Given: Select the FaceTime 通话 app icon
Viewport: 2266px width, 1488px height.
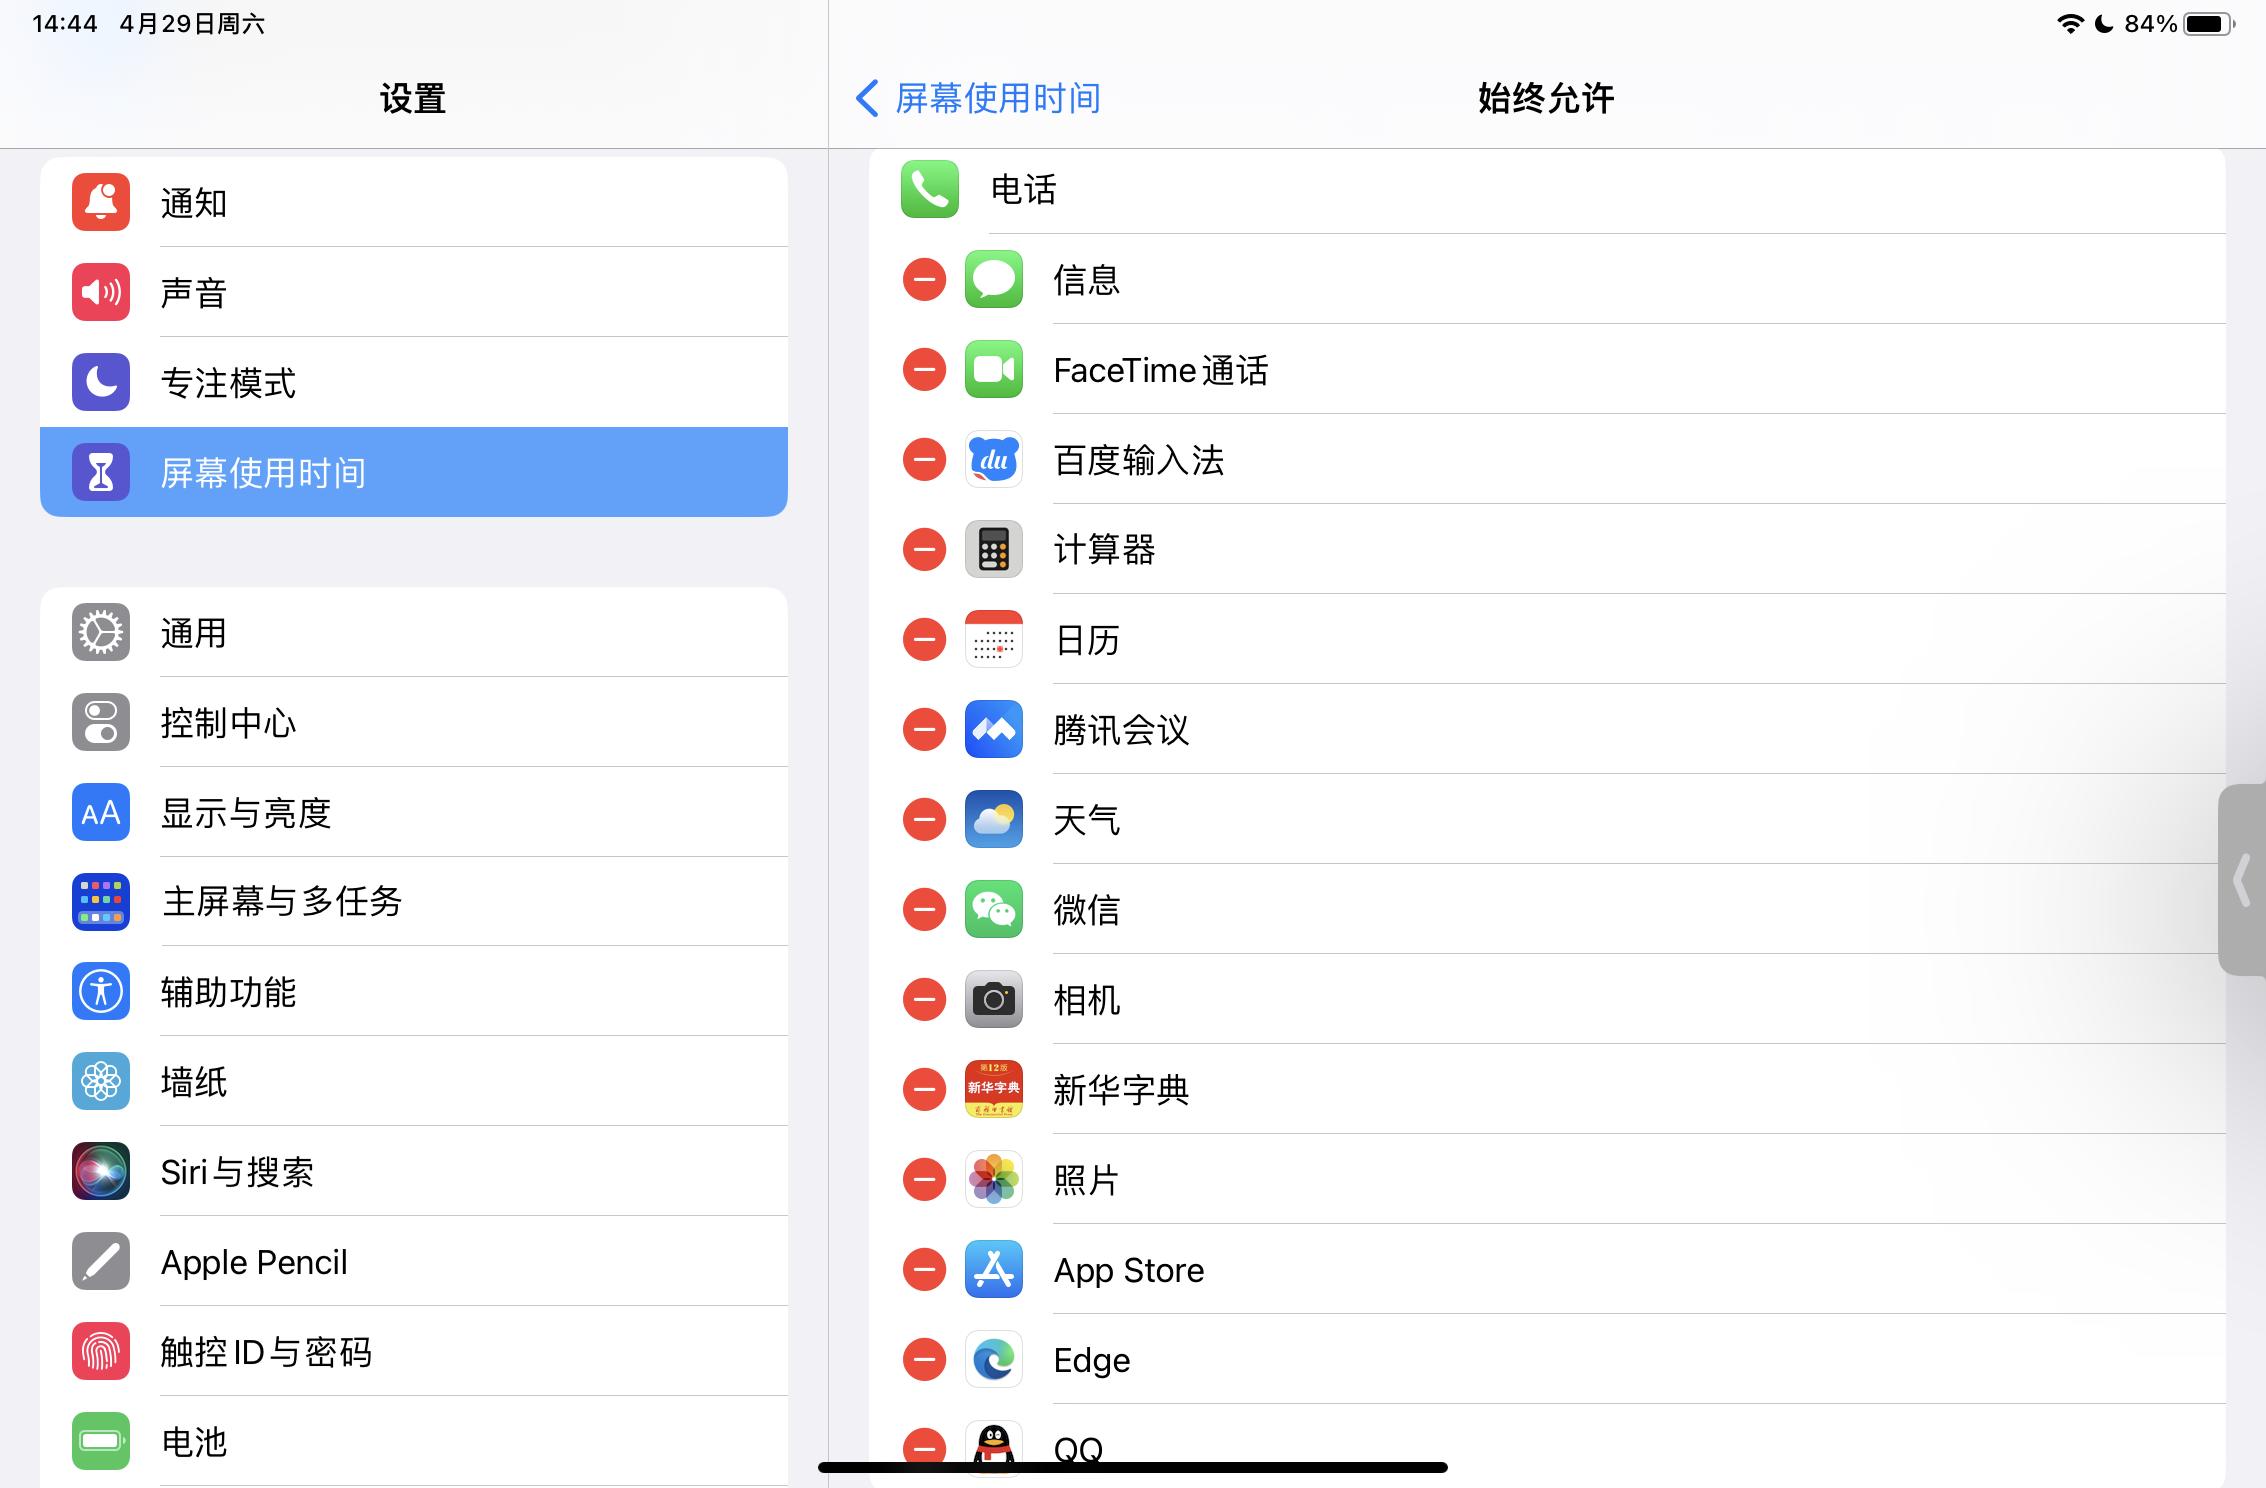Looking at the screenshot, I should click(x=993, y=369).
